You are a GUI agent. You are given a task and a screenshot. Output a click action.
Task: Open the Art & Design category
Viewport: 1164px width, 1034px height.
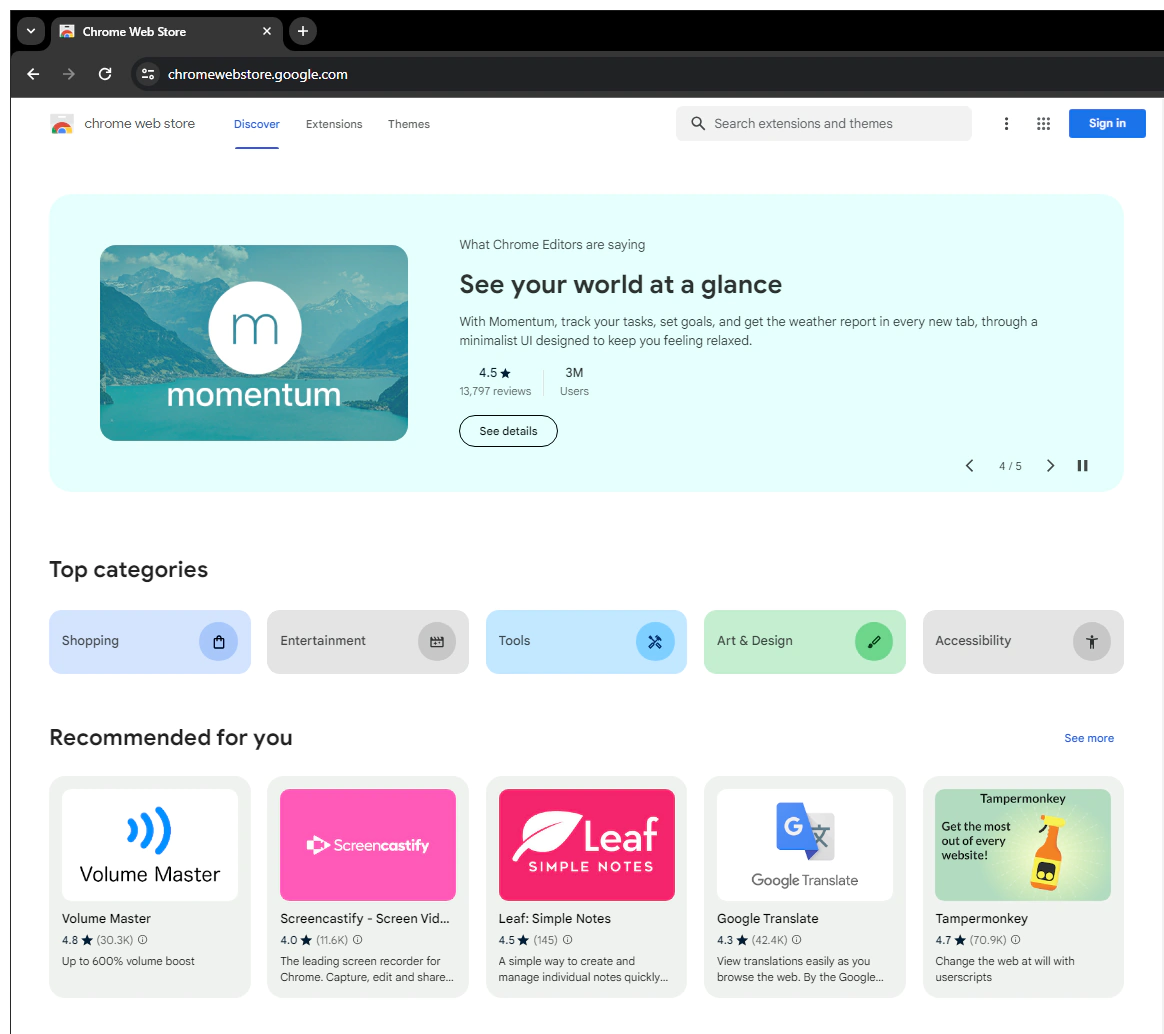pos(805,641)
